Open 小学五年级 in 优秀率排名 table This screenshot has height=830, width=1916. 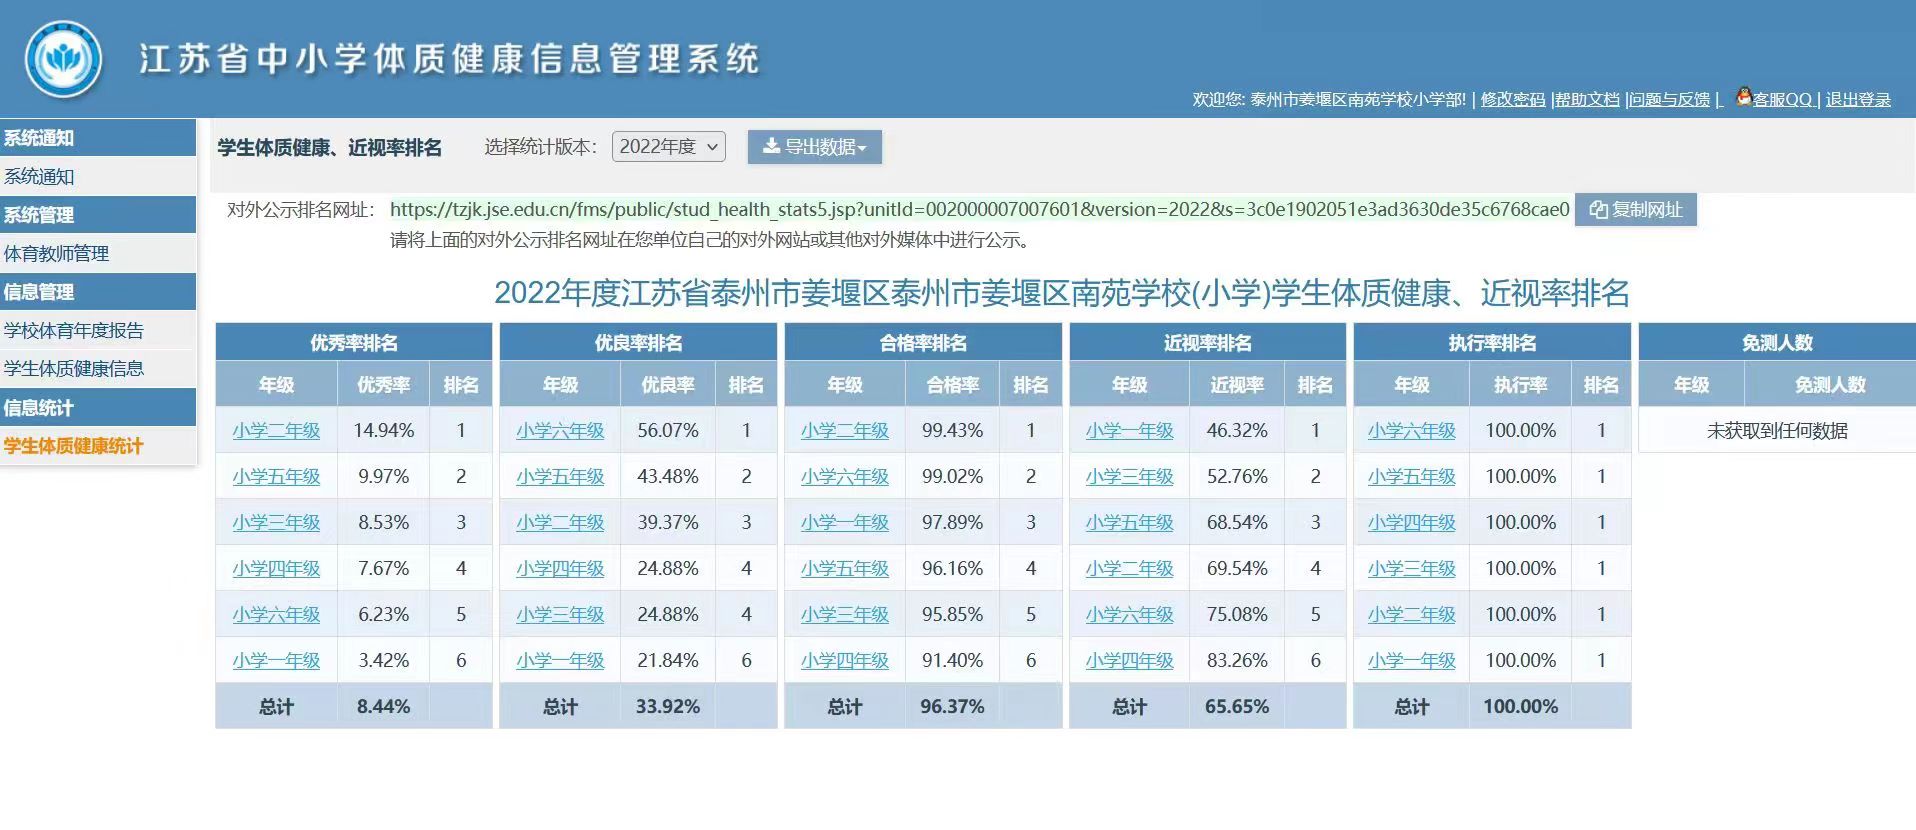click(276, 477)
